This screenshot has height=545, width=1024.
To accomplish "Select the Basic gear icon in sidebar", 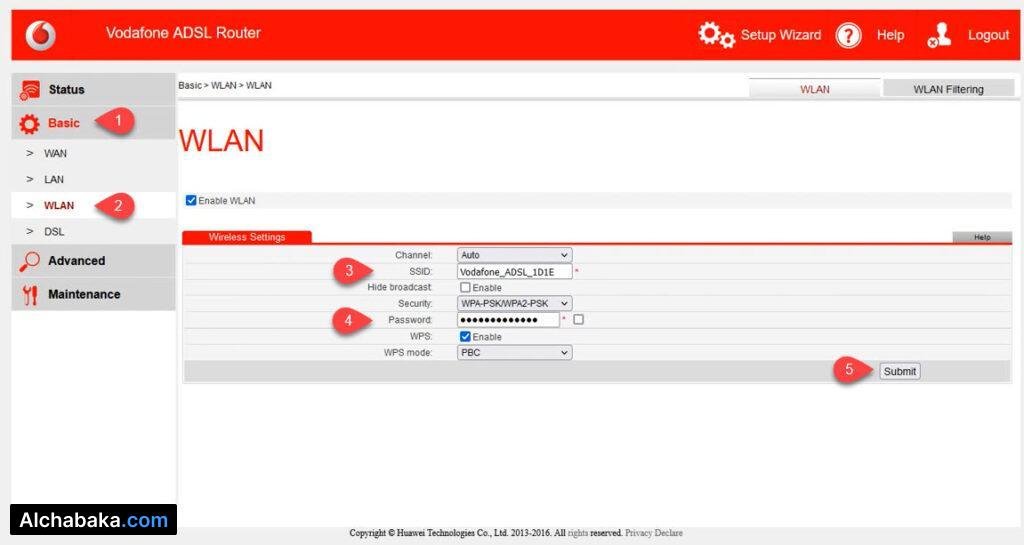I will 30,124.
